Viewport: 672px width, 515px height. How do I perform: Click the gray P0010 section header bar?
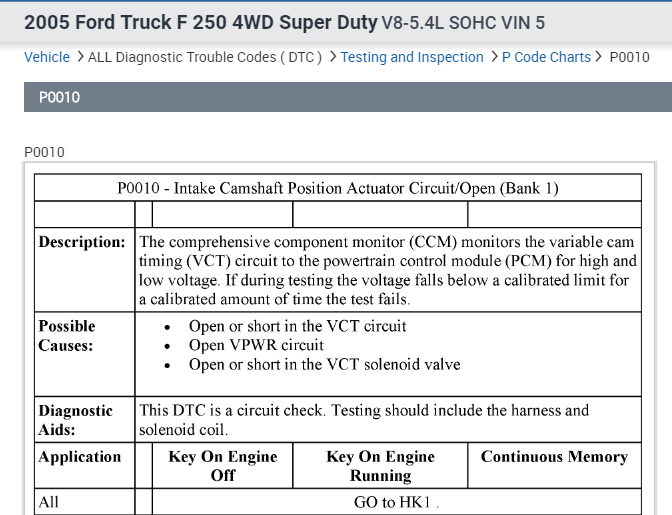pos(336,98)
